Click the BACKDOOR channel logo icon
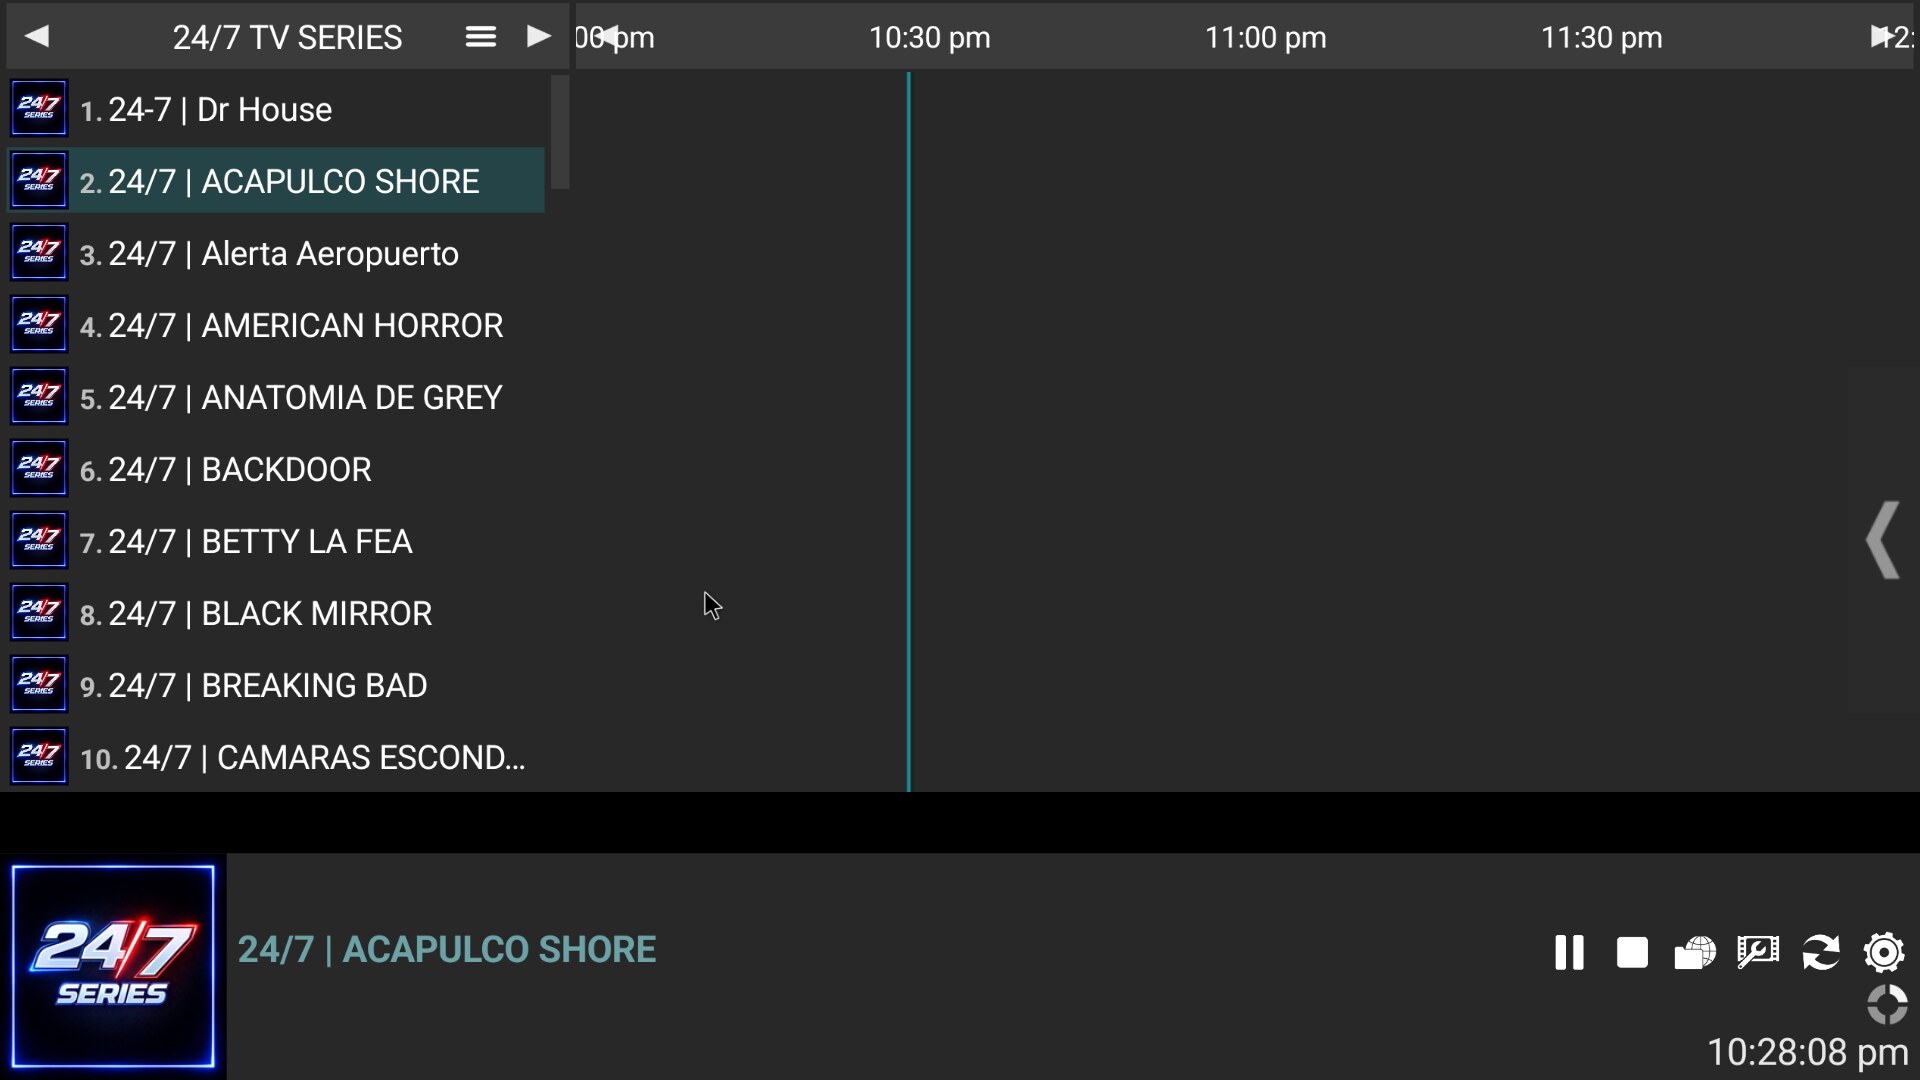1920x1080 pixels. coord(39,468)
